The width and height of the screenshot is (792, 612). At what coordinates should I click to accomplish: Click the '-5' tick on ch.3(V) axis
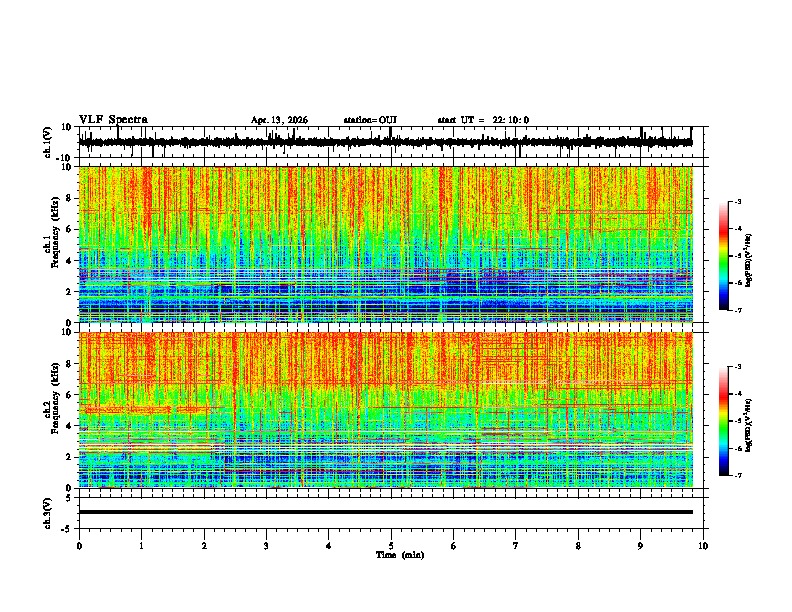[x=67, y=529]
